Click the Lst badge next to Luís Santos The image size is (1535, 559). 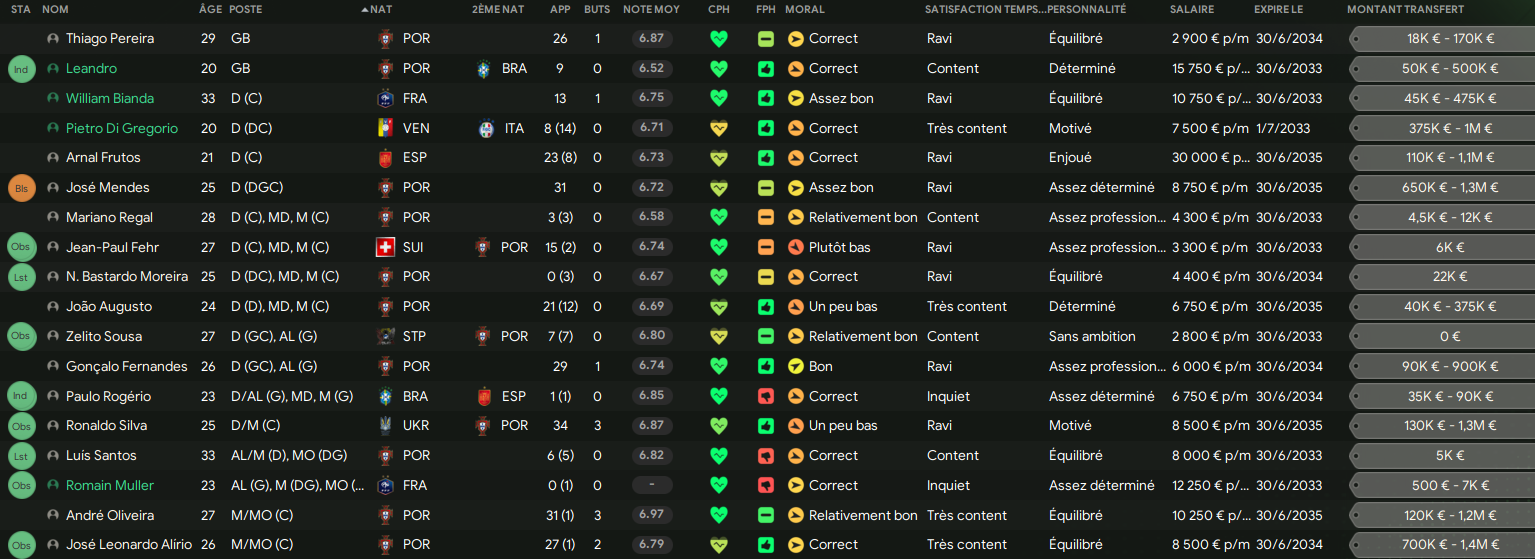tap(21, 456)
